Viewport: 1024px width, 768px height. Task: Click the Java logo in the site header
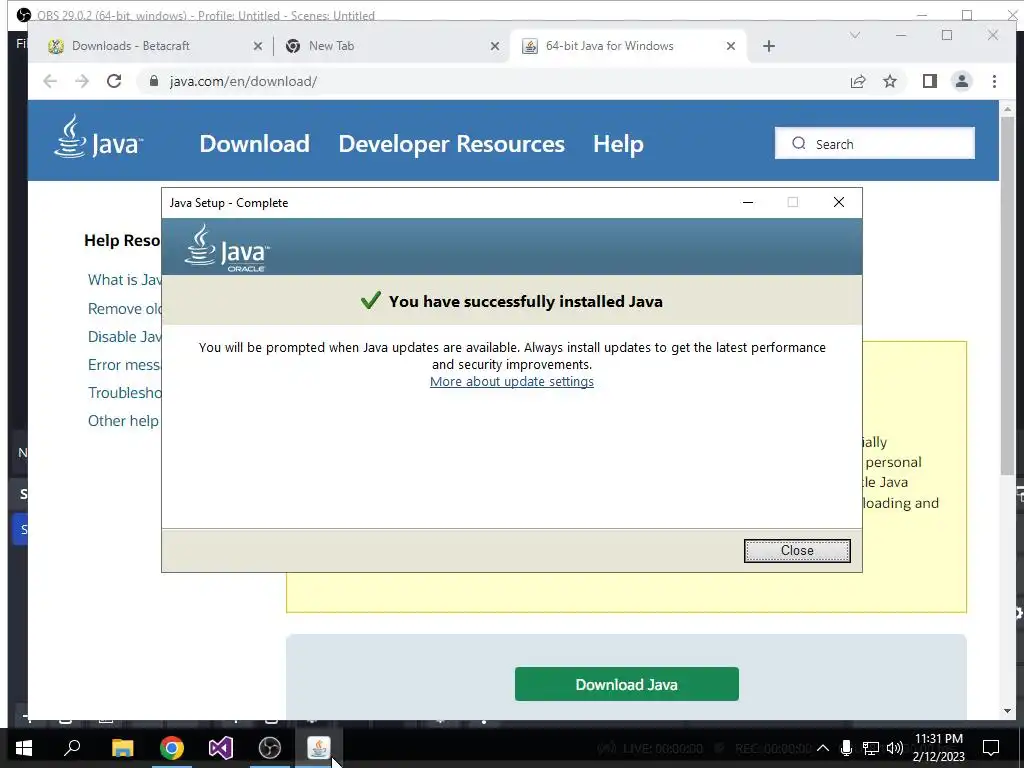(x=98, y=136)
